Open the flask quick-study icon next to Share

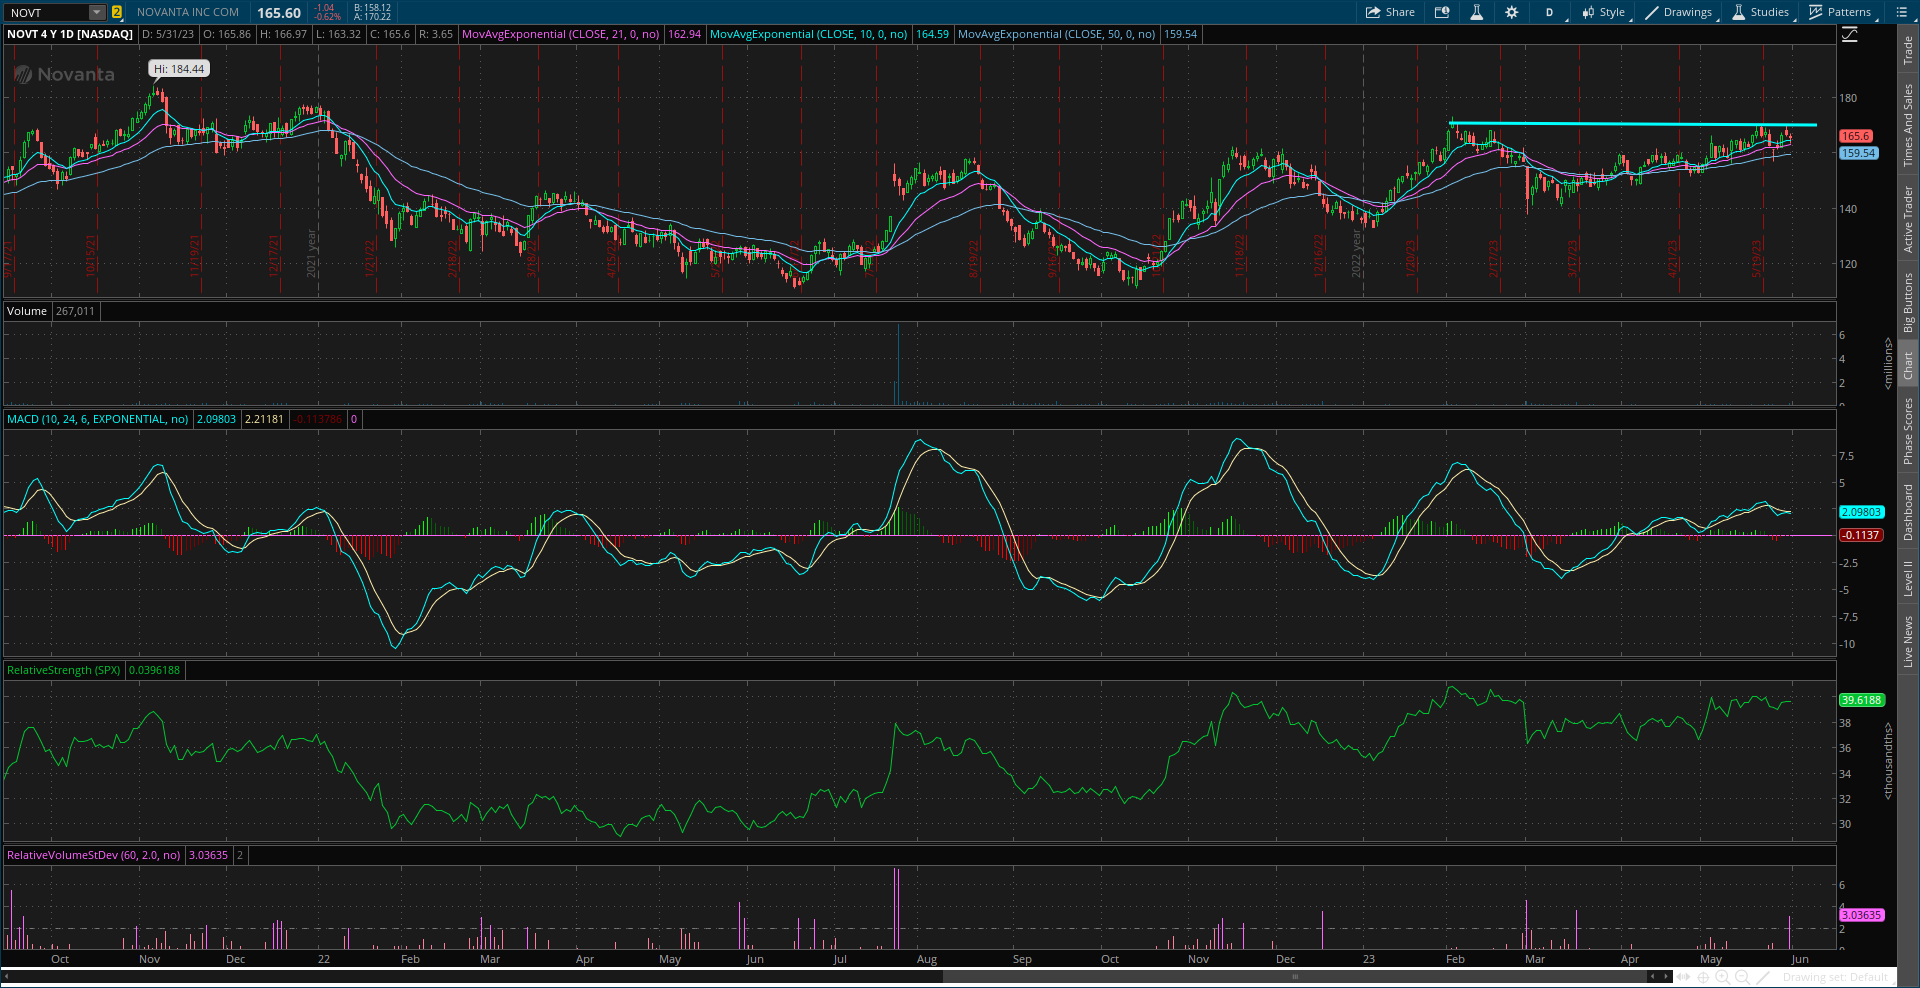[1476, 12]
